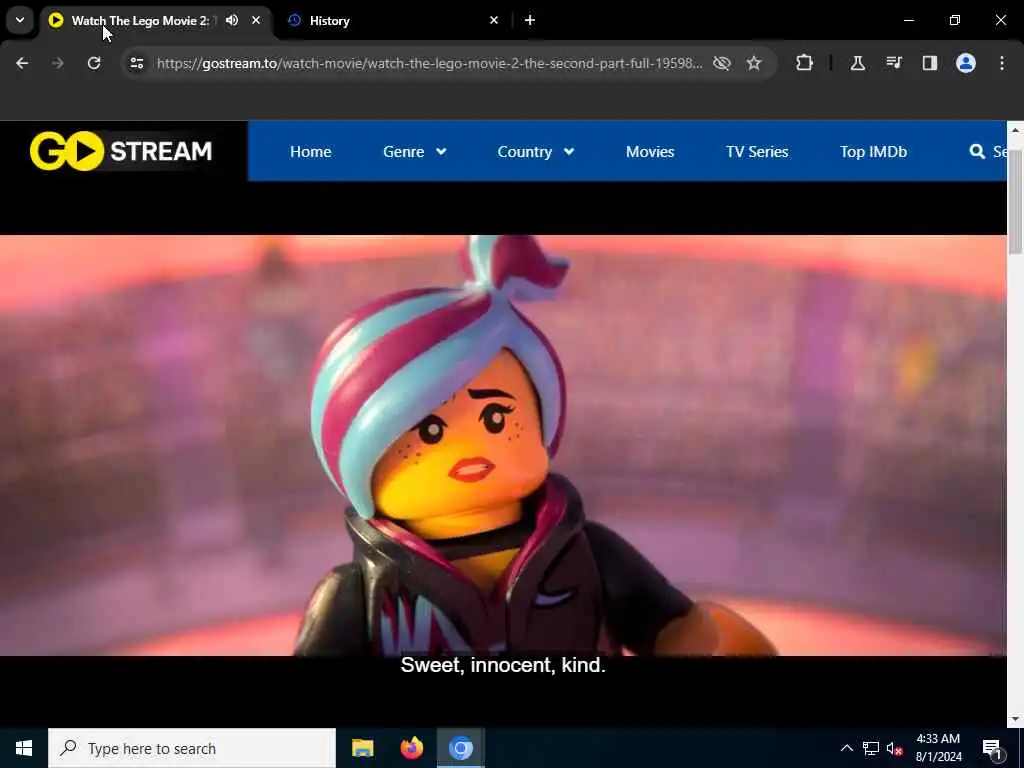Screen dimensions: 1024x768
Task: Click the gostream.to URL in address bar
Action: [x=430, y=63]
